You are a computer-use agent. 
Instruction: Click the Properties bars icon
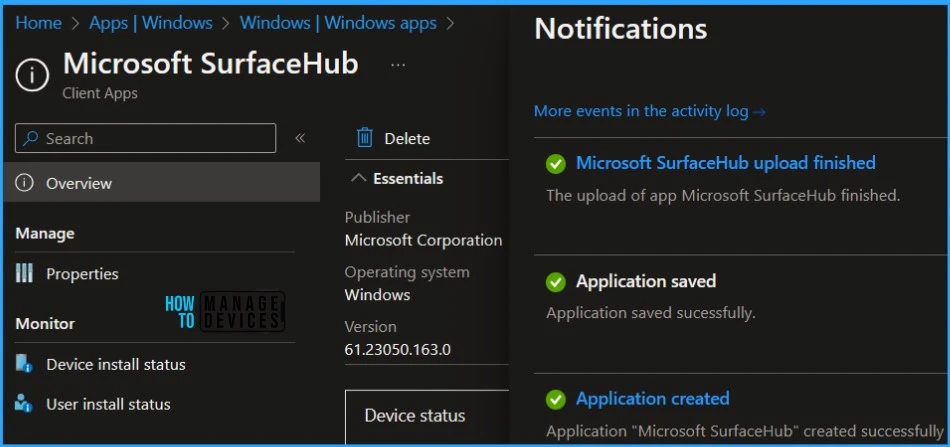[x=24, y=274]
